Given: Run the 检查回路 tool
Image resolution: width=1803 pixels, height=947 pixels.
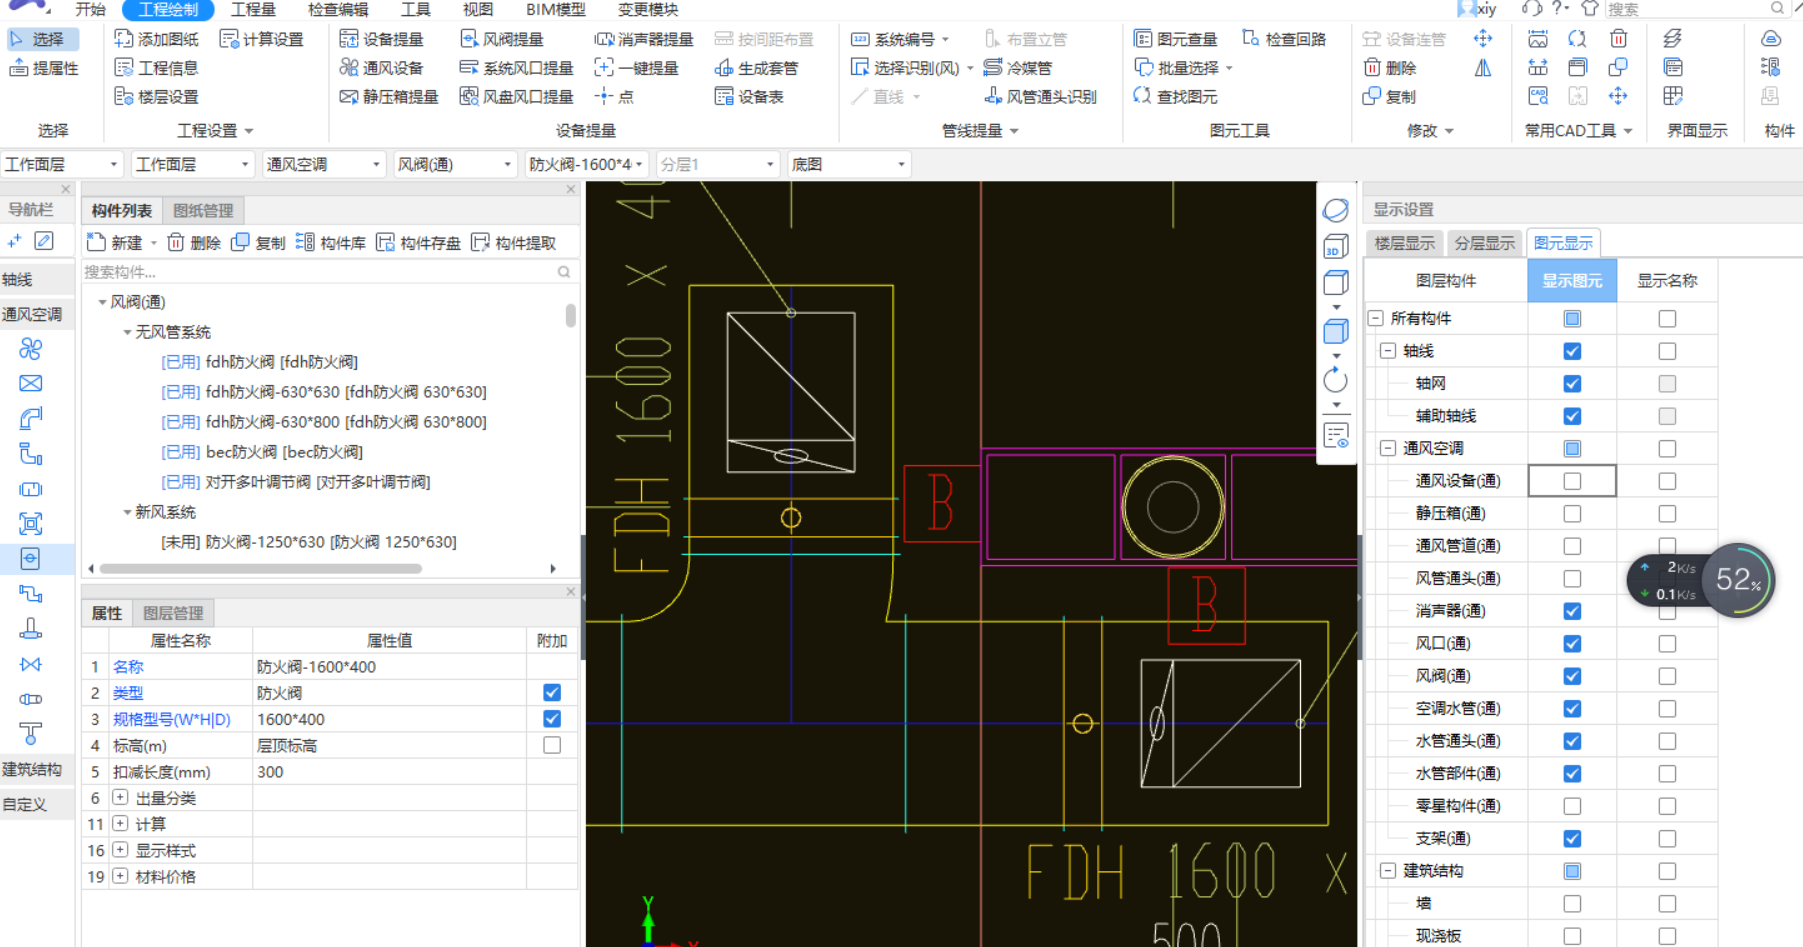Looking at the screenshot, I should tap(1284, 39).
